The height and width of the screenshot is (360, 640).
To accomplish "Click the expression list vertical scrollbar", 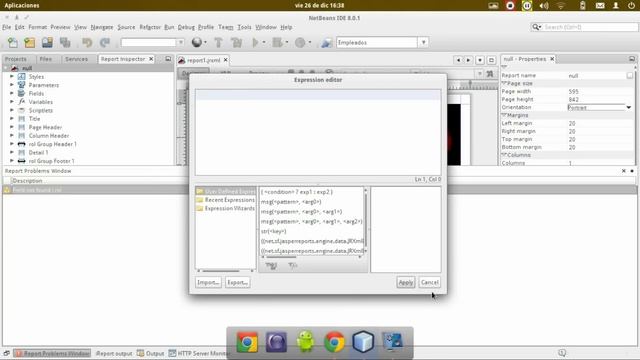I will click(x=365, y=220).
